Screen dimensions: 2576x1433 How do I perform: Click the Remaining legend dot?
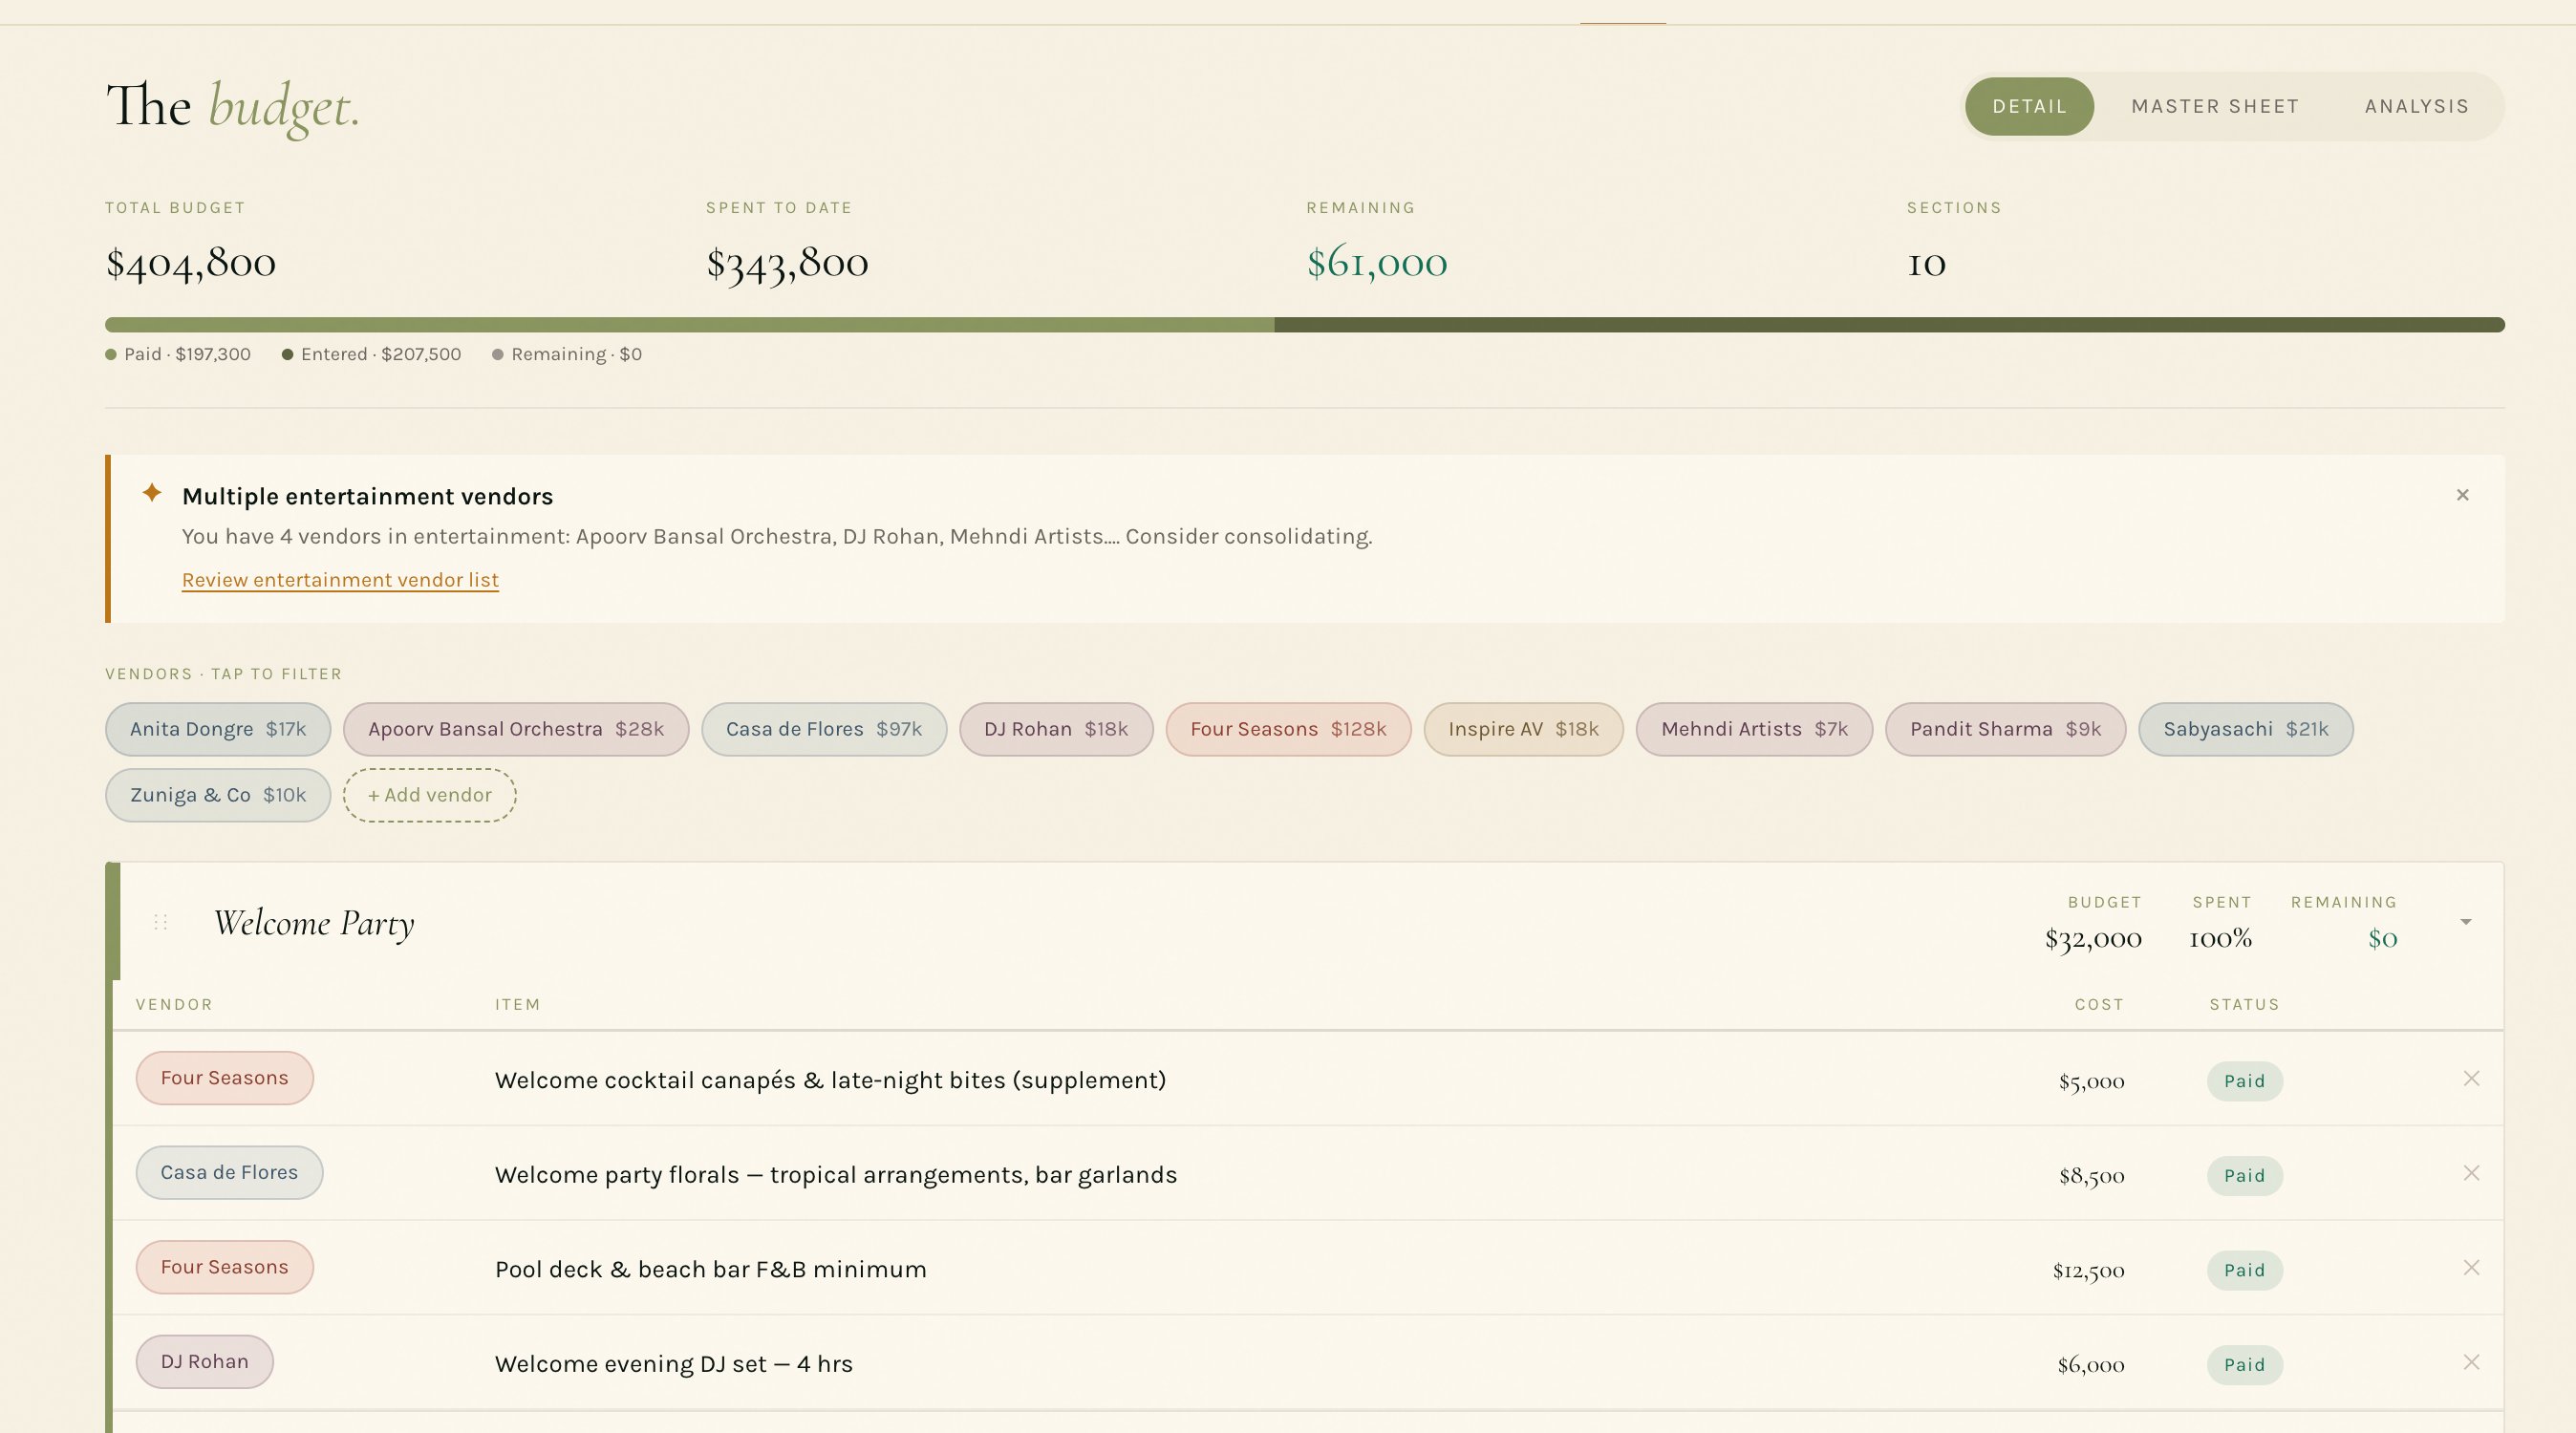[497, 354]
